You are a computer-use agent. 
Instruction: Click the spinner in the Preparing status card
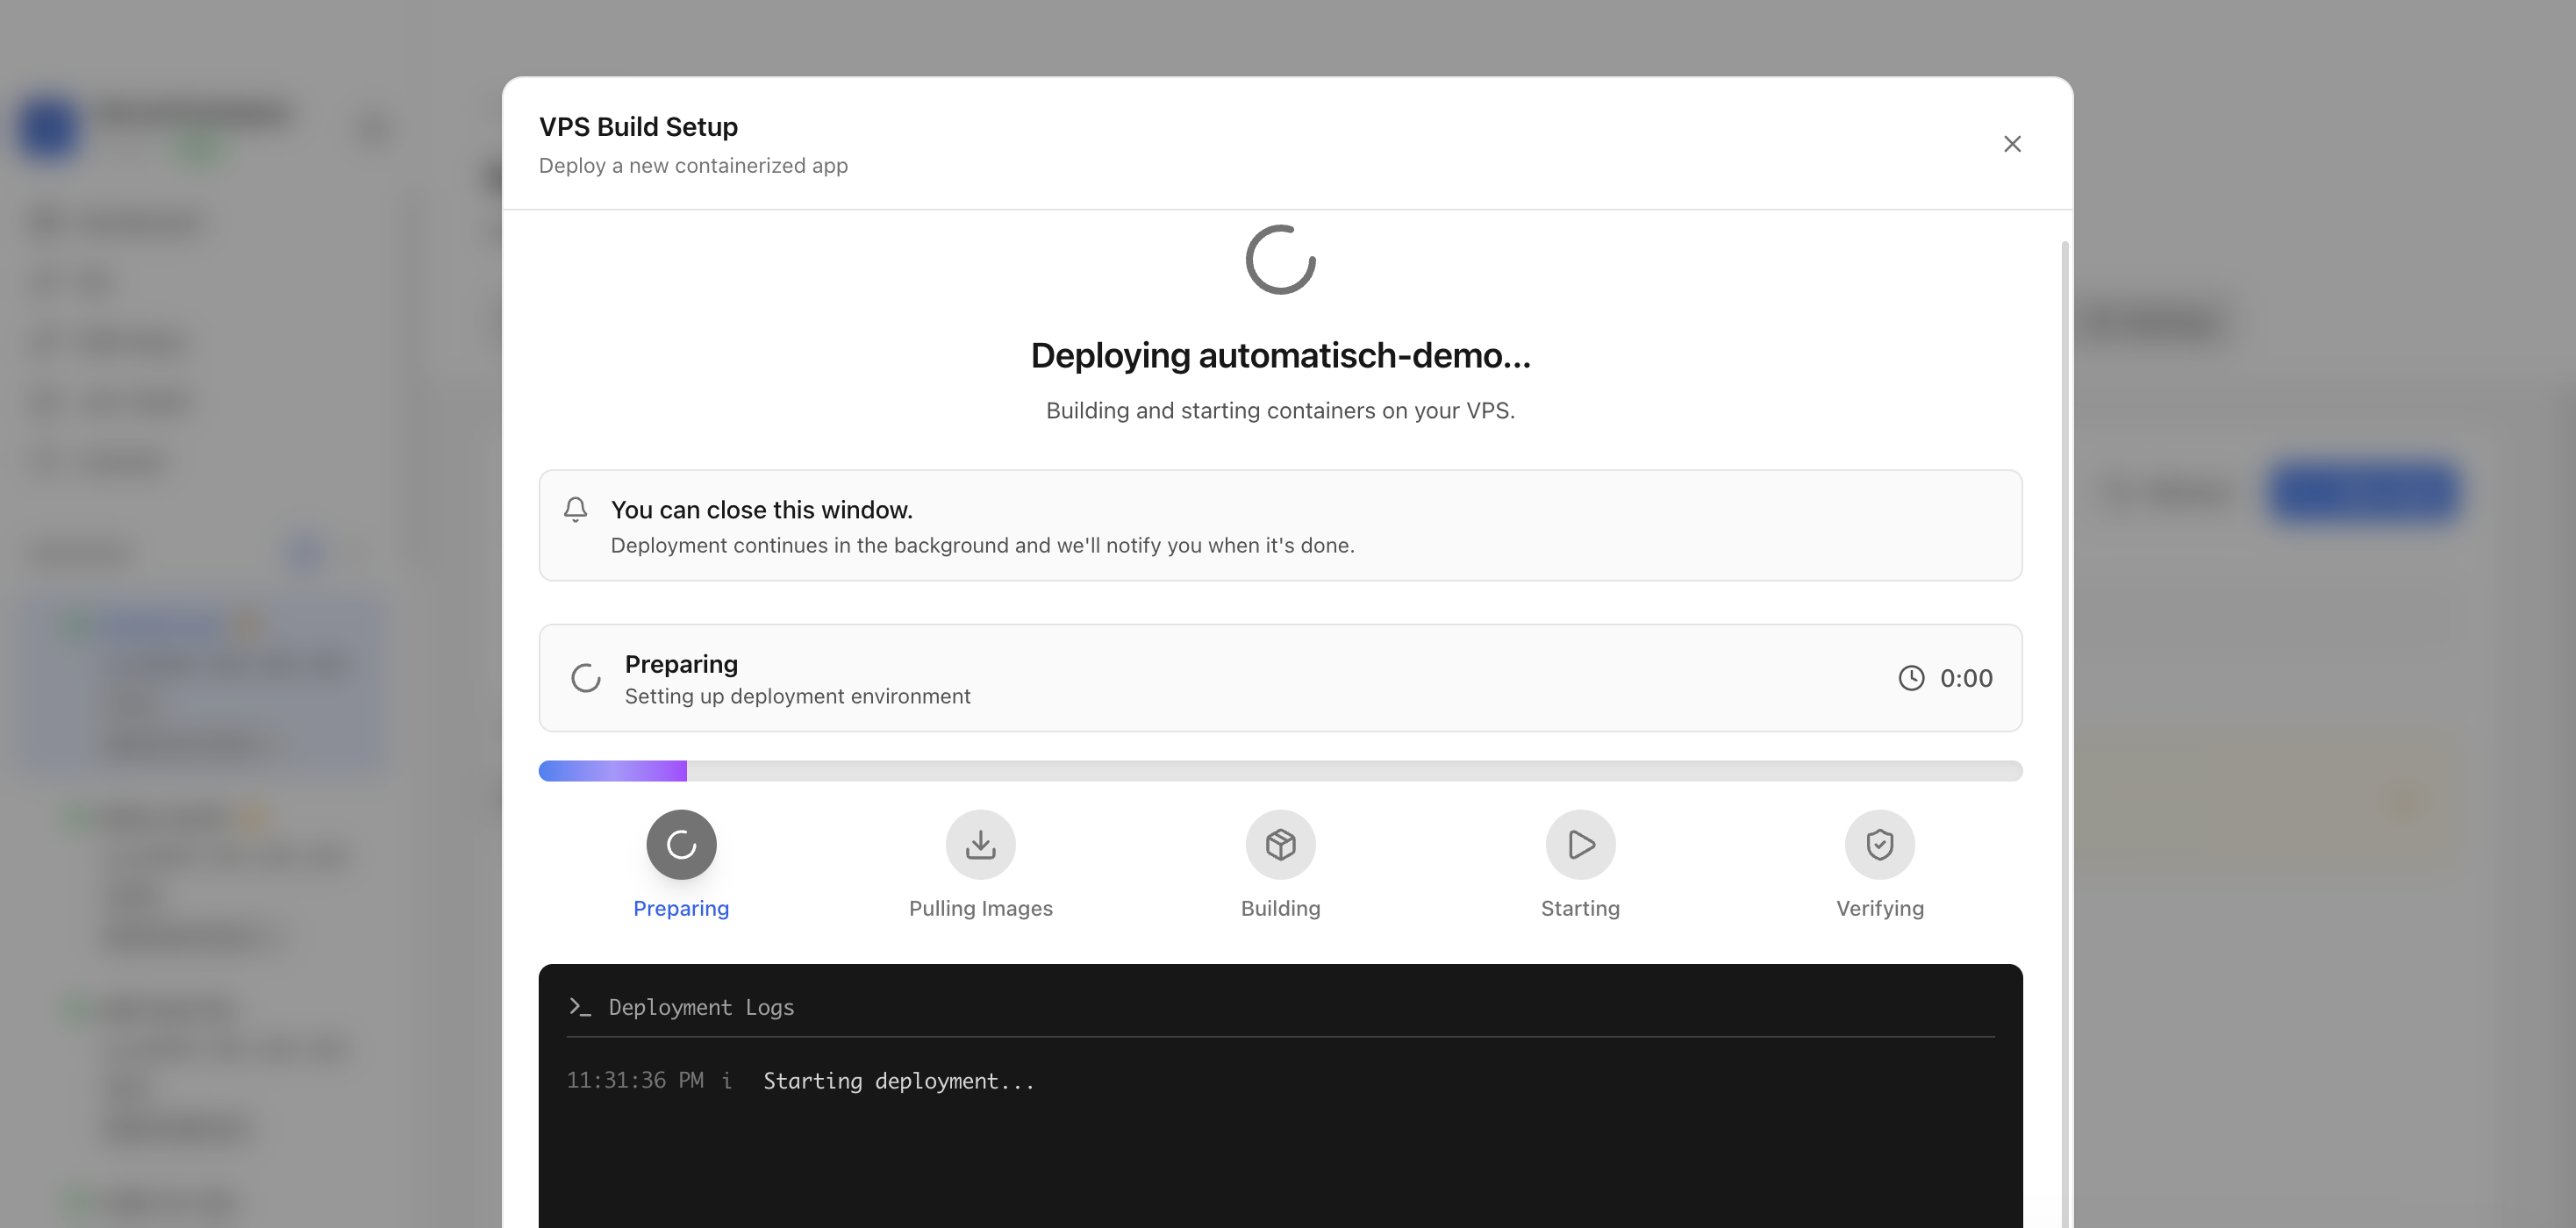(586, 678)
